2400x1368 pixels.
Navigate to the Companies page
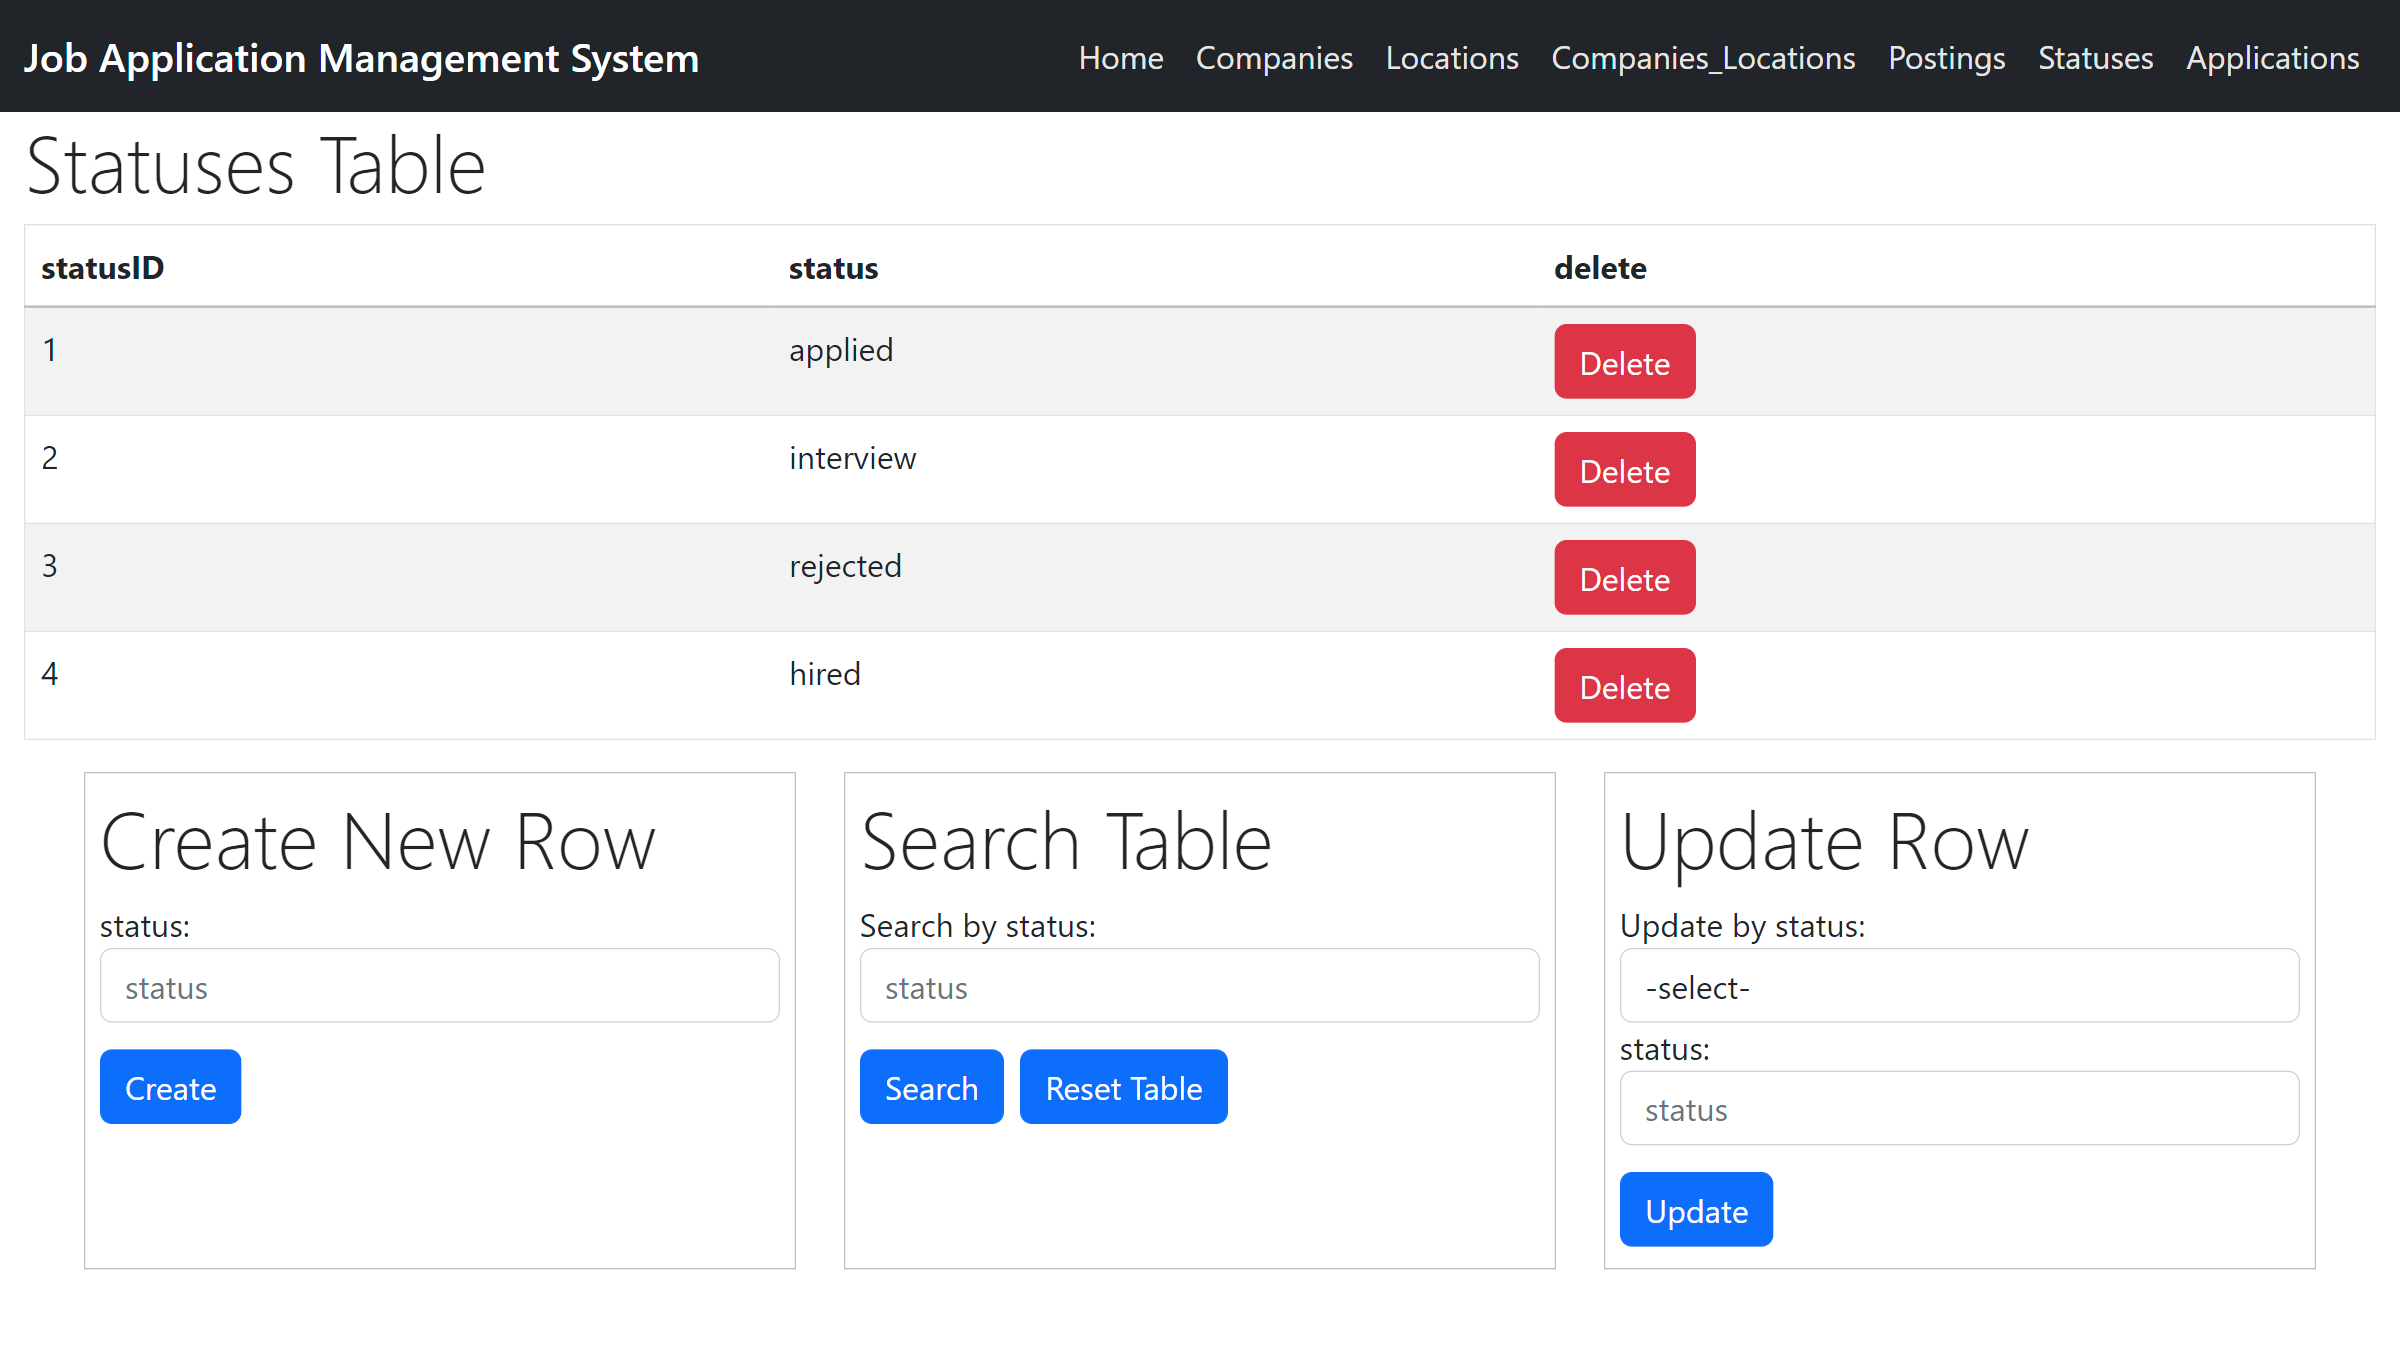[x=1274, y=57]
